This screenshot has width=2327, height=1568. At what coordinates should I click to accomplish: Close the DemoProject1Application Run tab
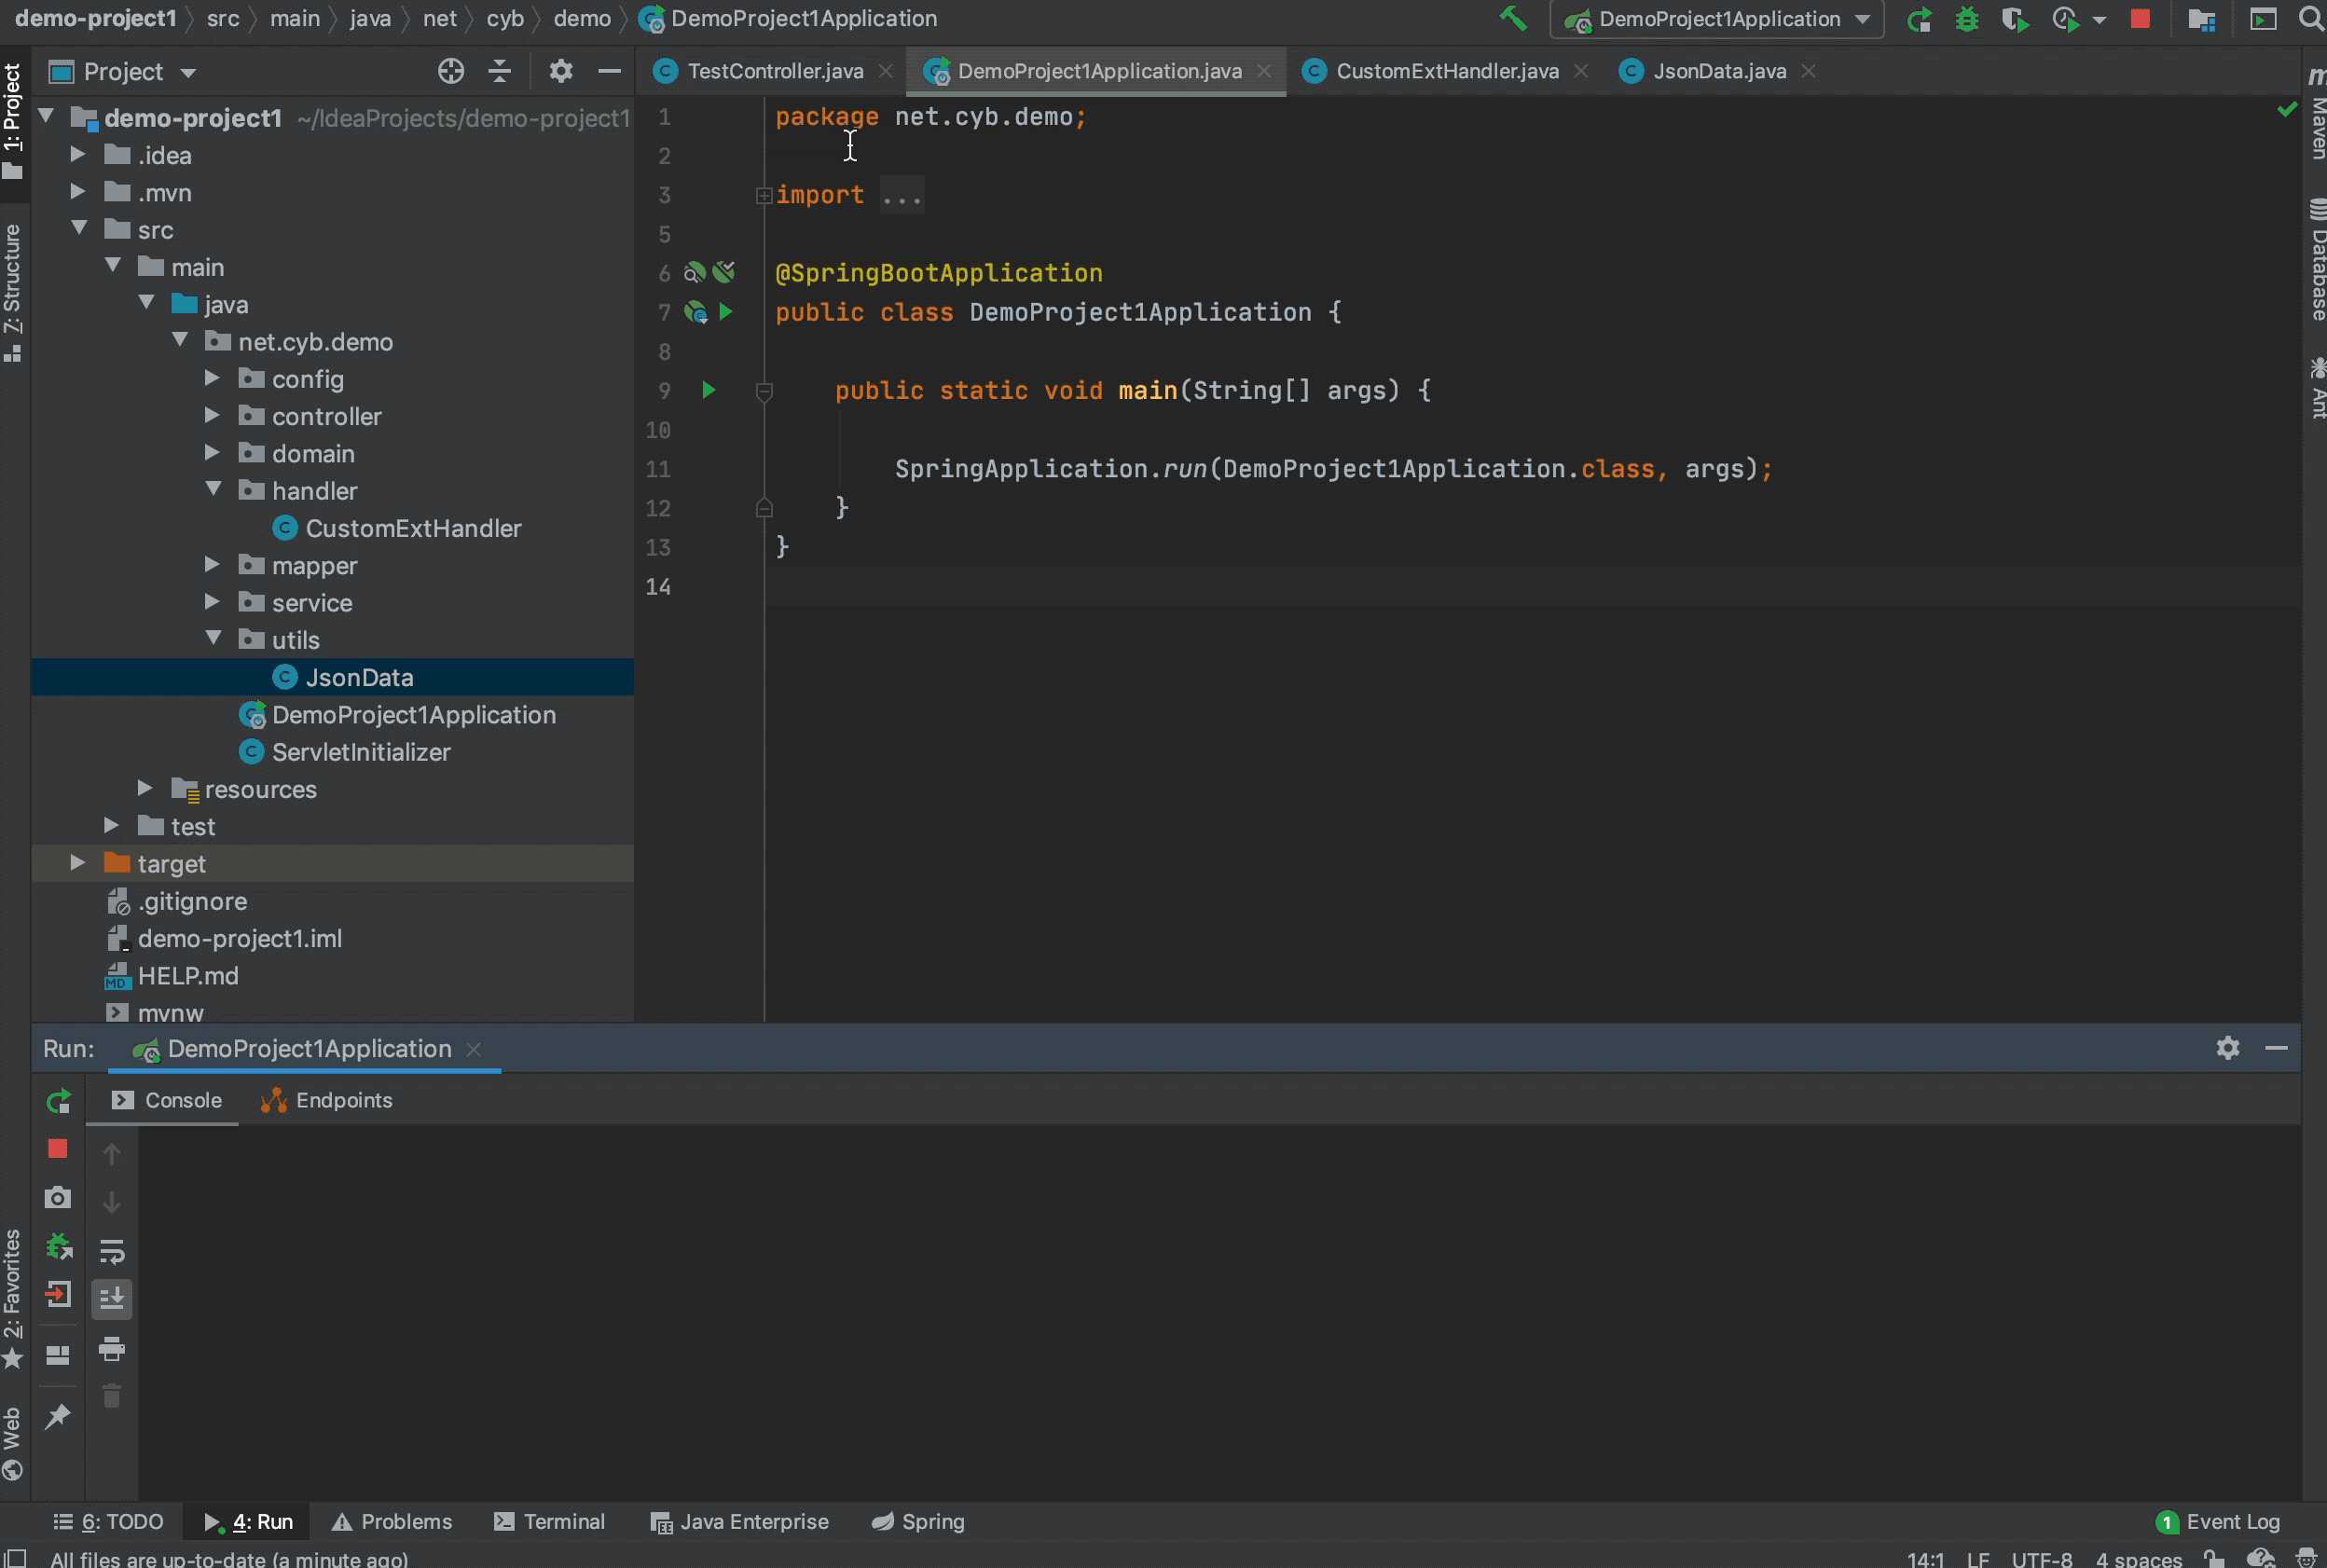point(474,1048)
